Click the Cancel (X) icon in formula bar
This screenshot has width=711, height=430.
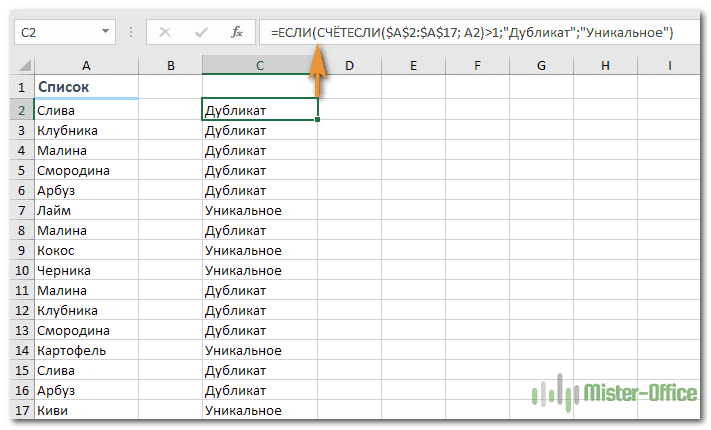click(x=165, y=32)
